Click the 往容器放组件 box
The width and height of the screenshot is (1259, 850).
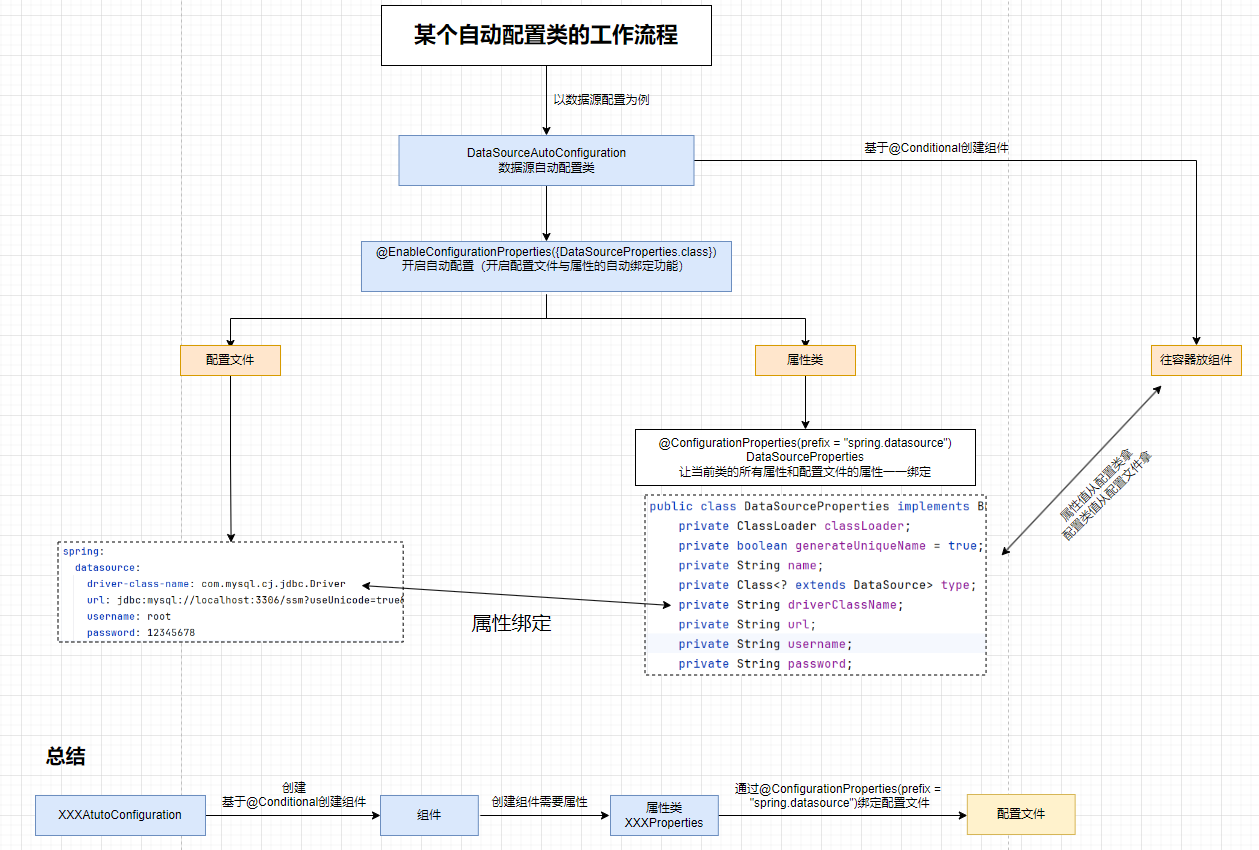[1196, 360]
